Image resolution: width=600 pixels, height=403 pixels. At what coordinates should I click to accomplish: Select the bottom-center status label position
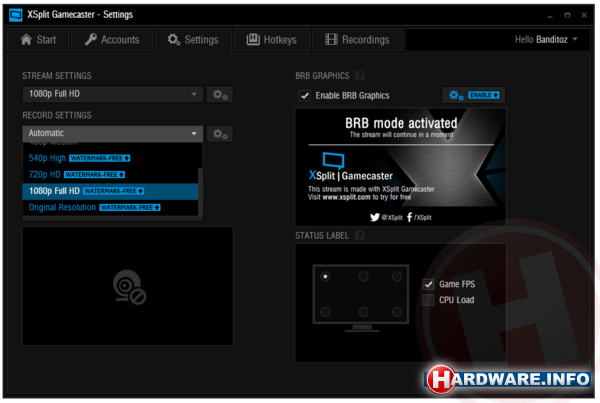363,312
